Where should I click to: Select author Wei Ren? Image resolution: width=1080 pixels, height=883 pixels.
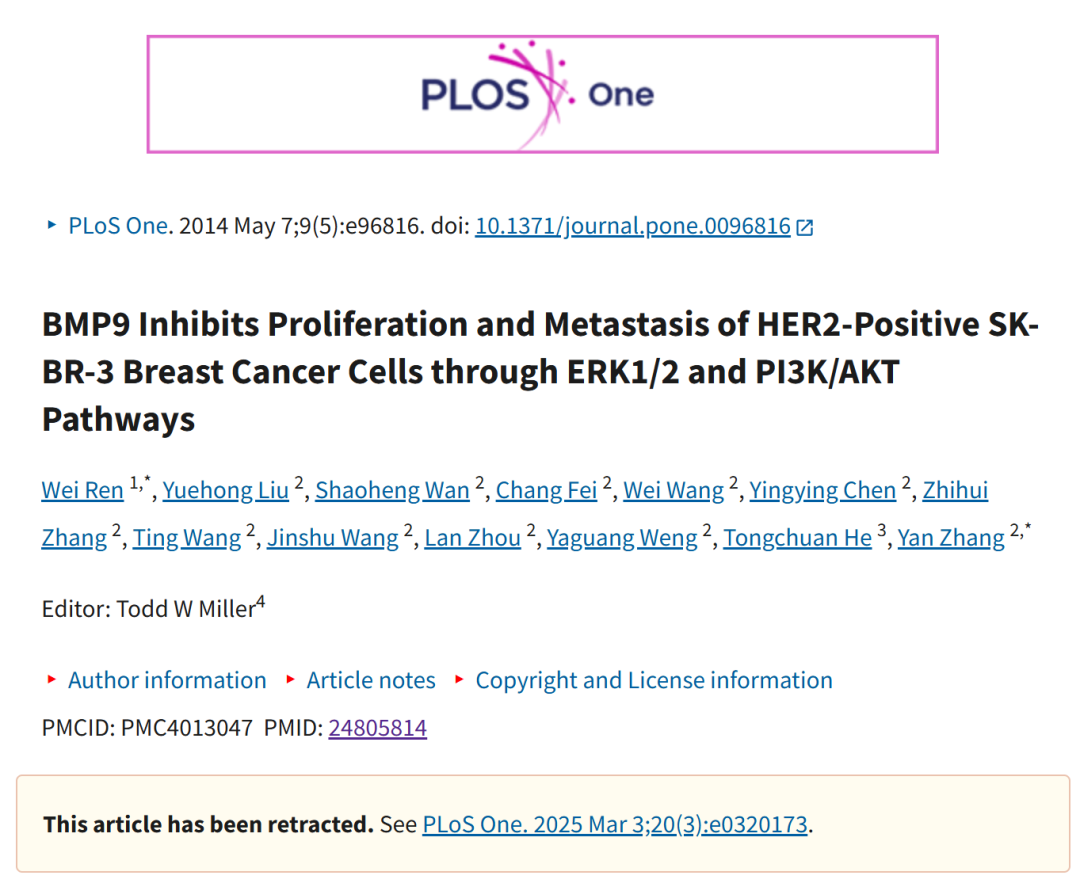83,490
